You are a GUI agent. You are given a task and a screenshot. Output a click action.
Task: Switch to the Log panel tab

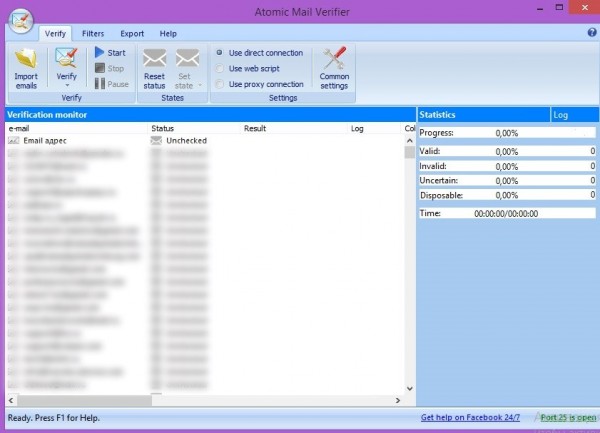pyautogui.click(x=575, y=115)
